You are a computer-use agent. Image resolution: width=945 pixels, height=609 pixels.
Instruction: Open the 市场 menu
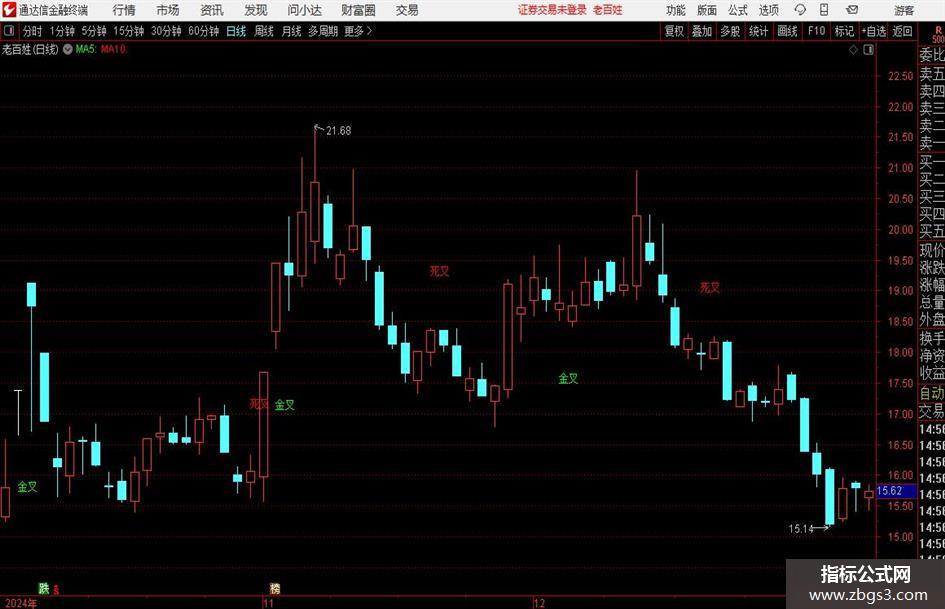(x=168, y=10)
